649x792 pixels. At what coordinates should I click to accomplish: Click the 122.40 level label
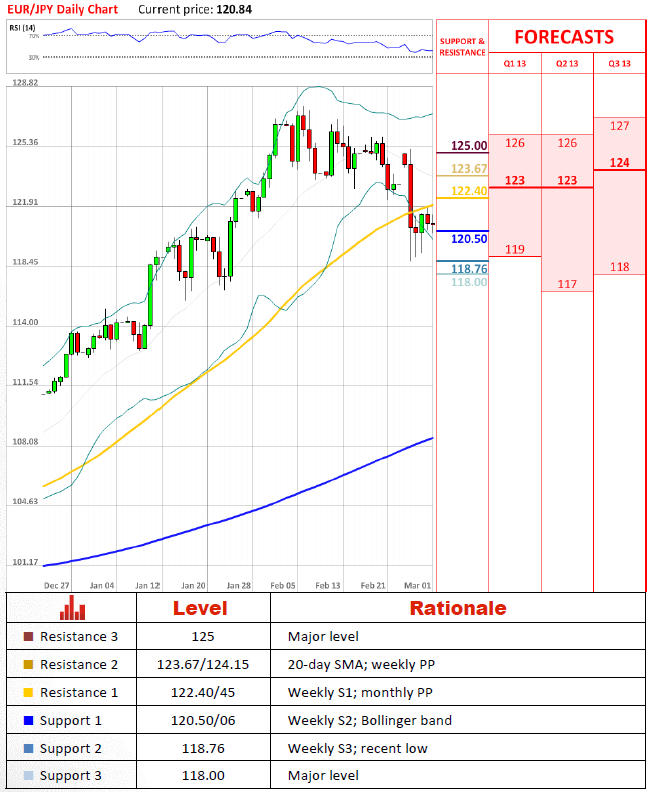tap(469, 190)
